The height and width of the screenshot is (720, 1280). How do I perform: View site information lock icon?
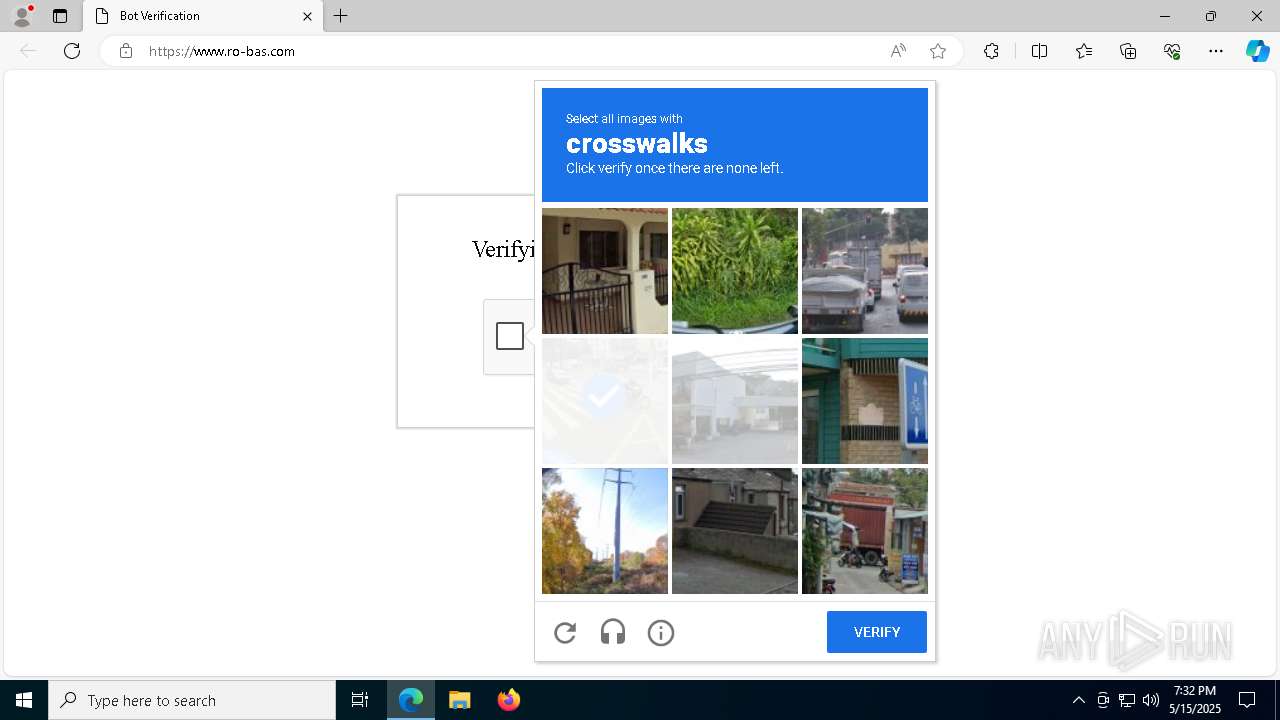pyautogui.click(x=126, y=51)
